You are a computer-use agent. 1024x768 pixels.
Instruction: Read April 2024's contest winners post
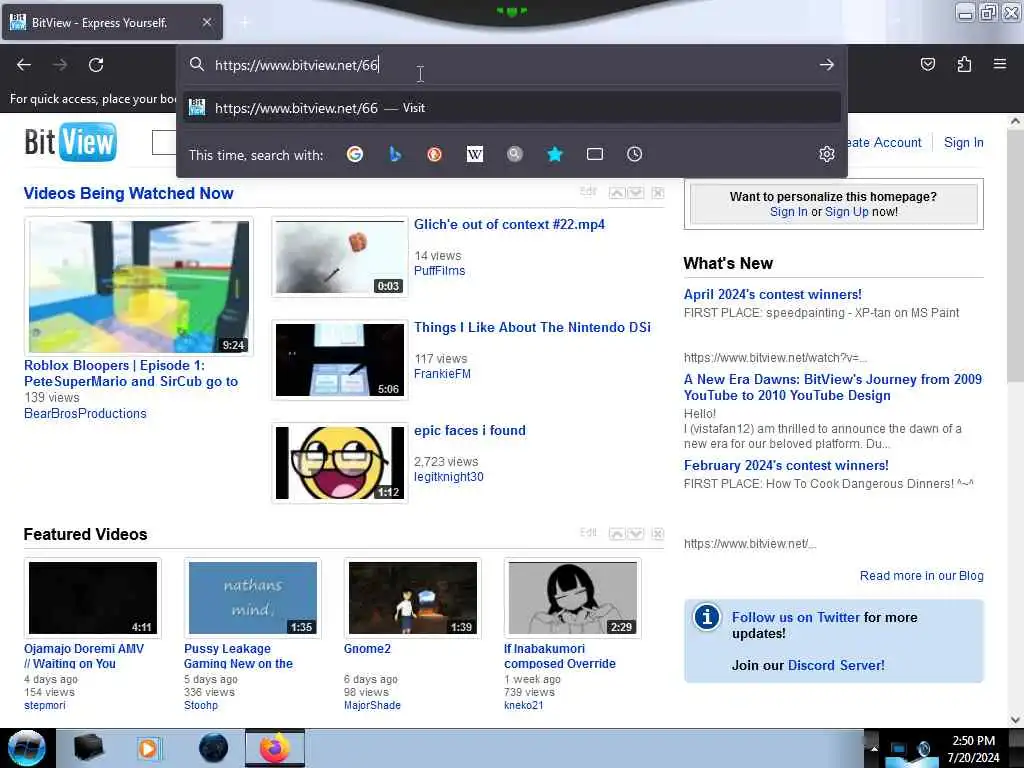(773, 295)
